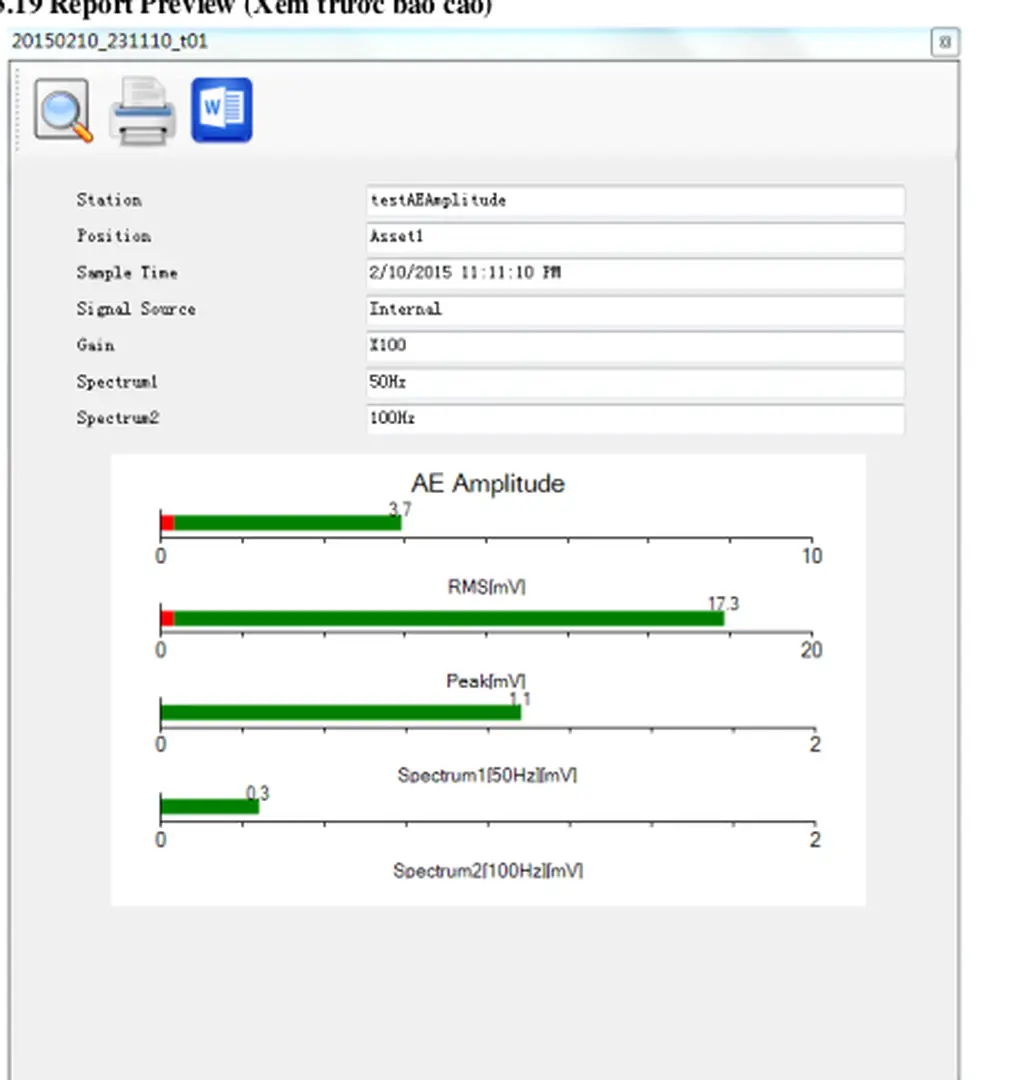Click the Spectrum2 field showing 100Hz

(x=635, y=419)
